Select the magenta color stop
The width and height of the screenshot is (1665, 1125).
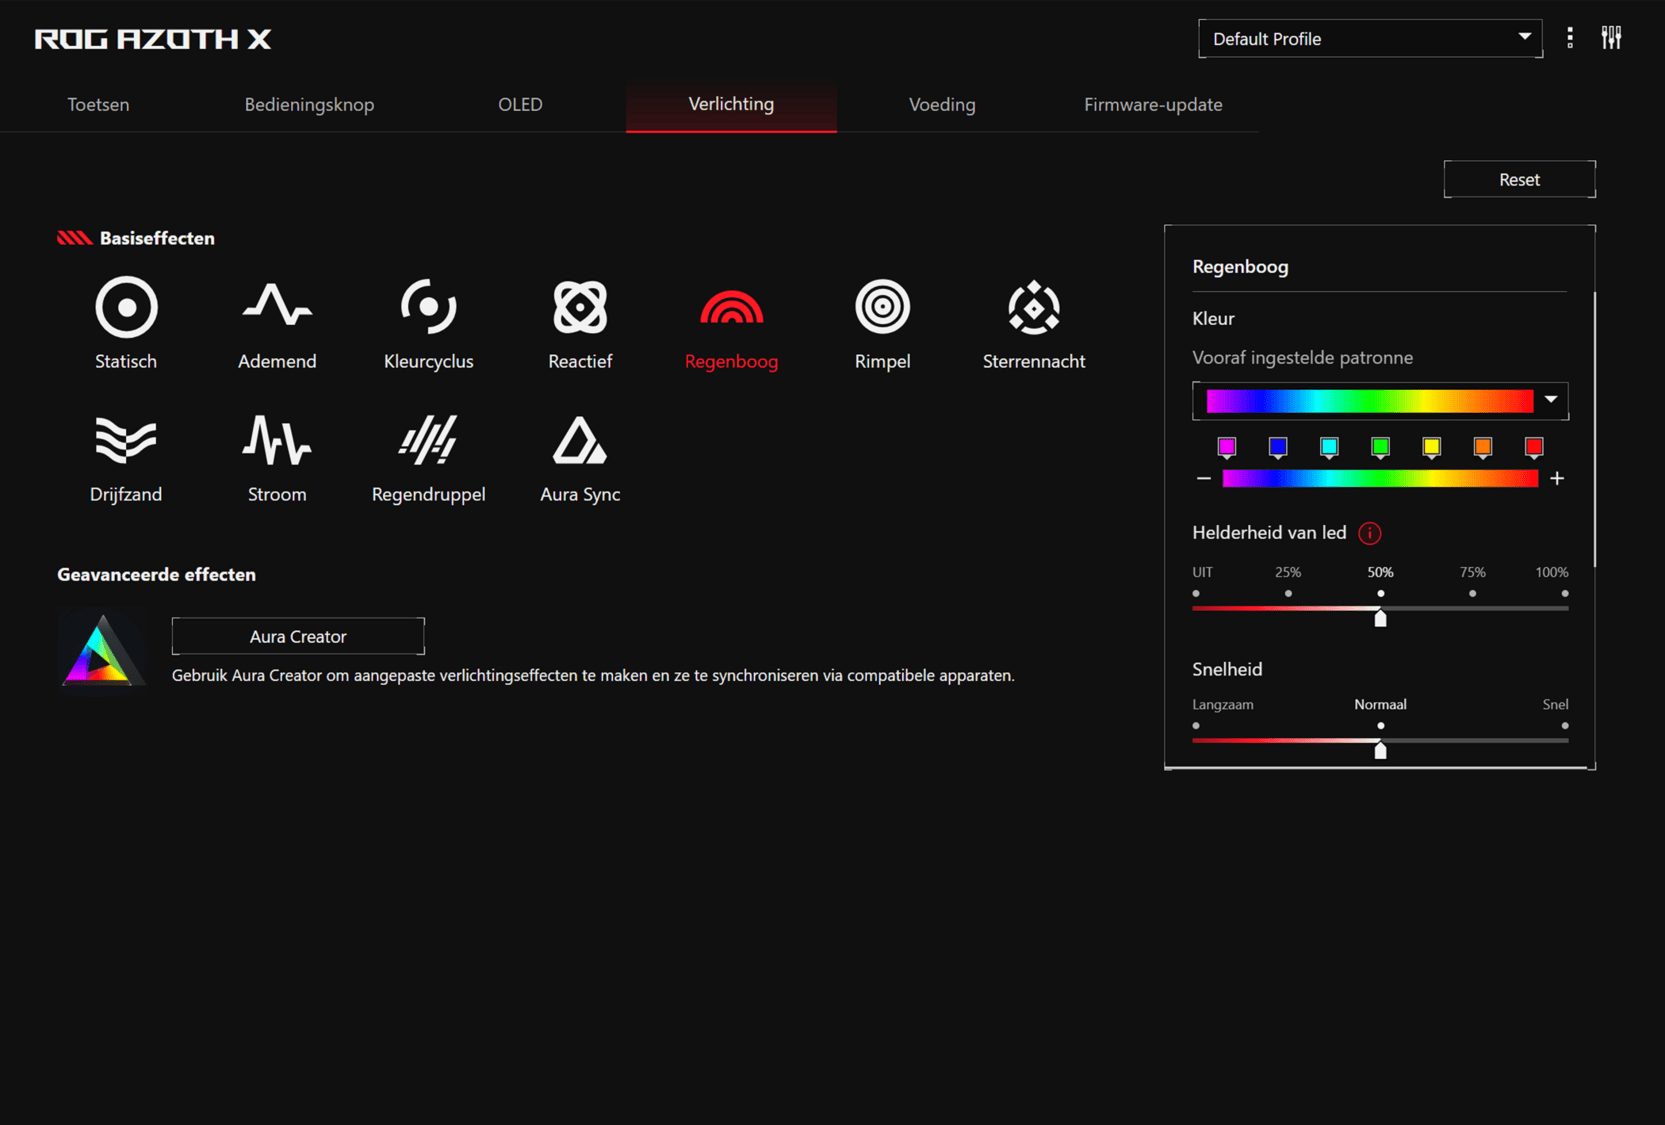coord(1227,447)
